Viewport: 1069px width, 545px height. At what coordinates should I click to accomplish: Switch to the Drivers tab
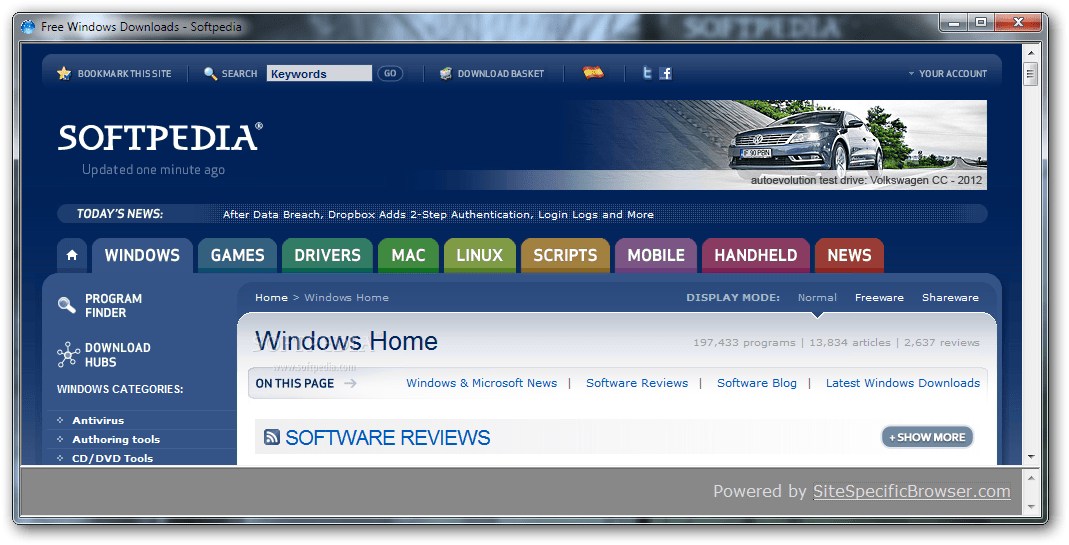coord(327,255)
